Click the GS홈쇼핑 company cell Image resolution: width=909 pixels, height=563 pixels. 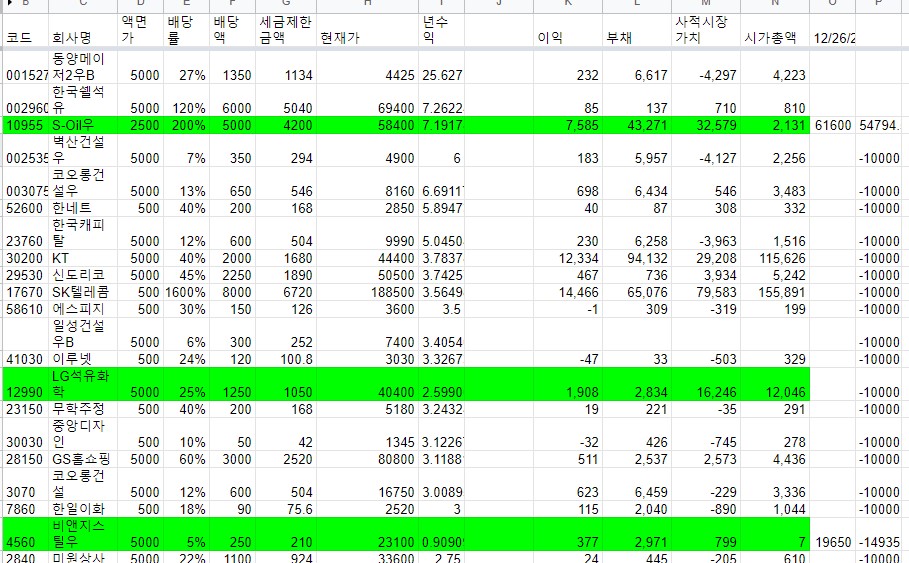pyautogui.click(x=83, y=459)
